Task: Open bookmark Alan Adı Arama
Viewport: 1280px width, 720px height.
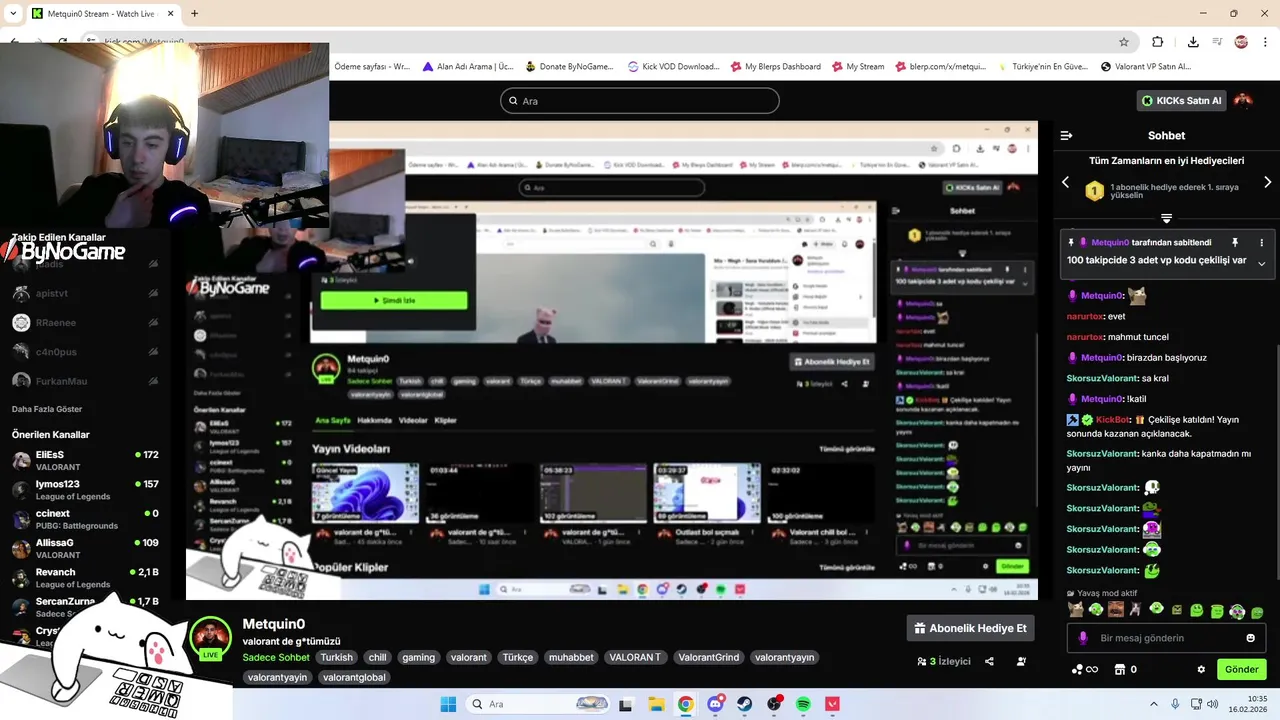Action: pos(467,67)
